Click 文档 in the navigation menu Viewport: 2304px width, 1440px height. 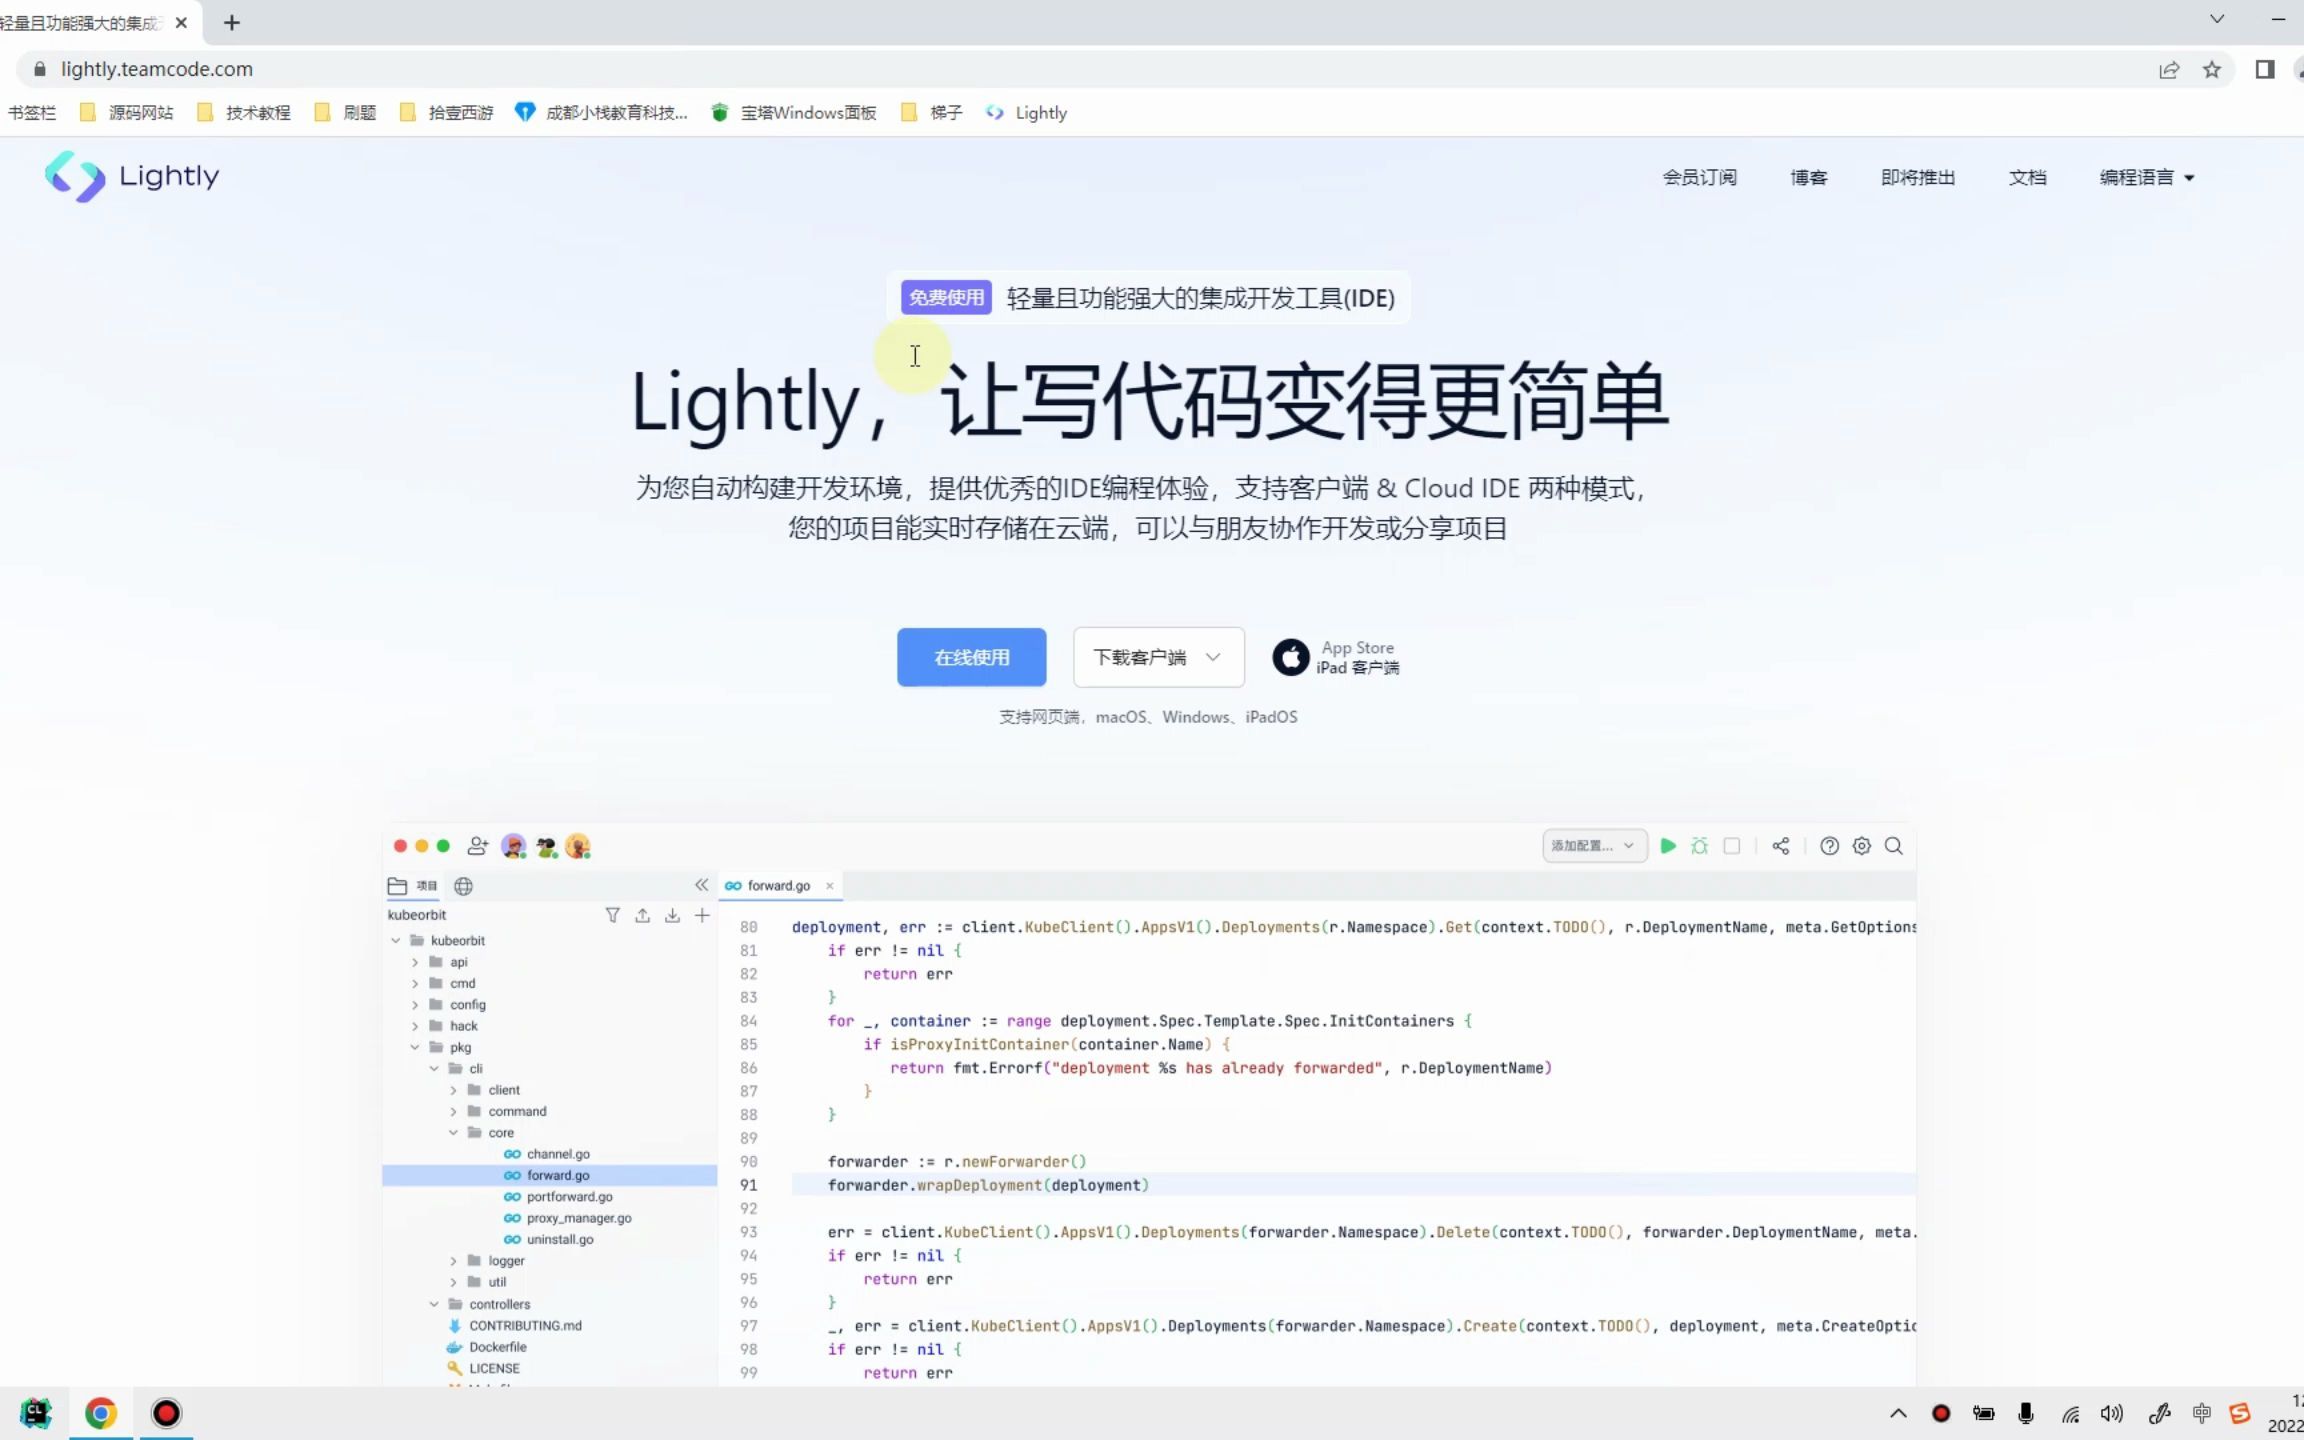coord(2029,178)
